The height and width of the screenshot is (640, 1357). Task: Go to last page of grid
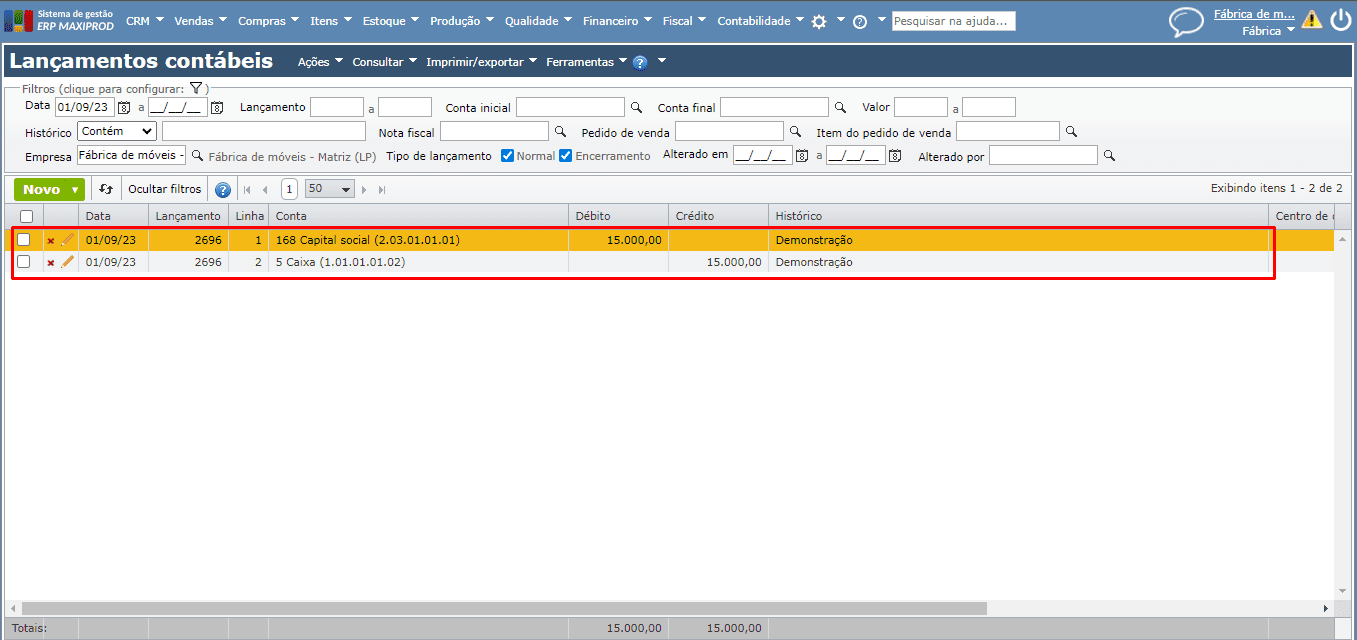pos(382,189)
